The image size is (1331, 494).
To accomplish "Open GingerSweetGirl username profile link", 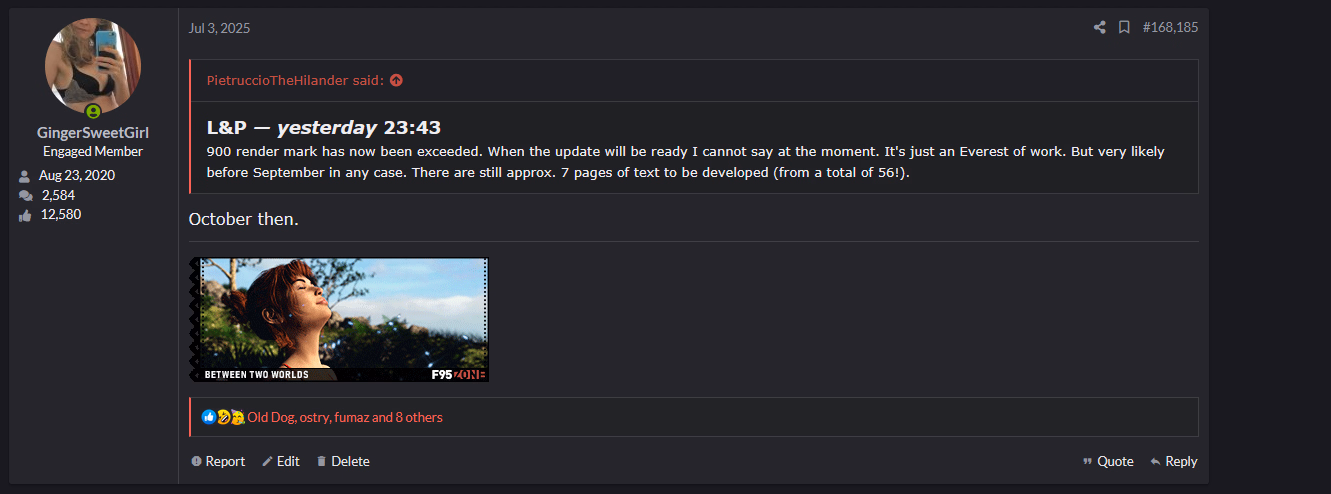I will coord(93,133).
